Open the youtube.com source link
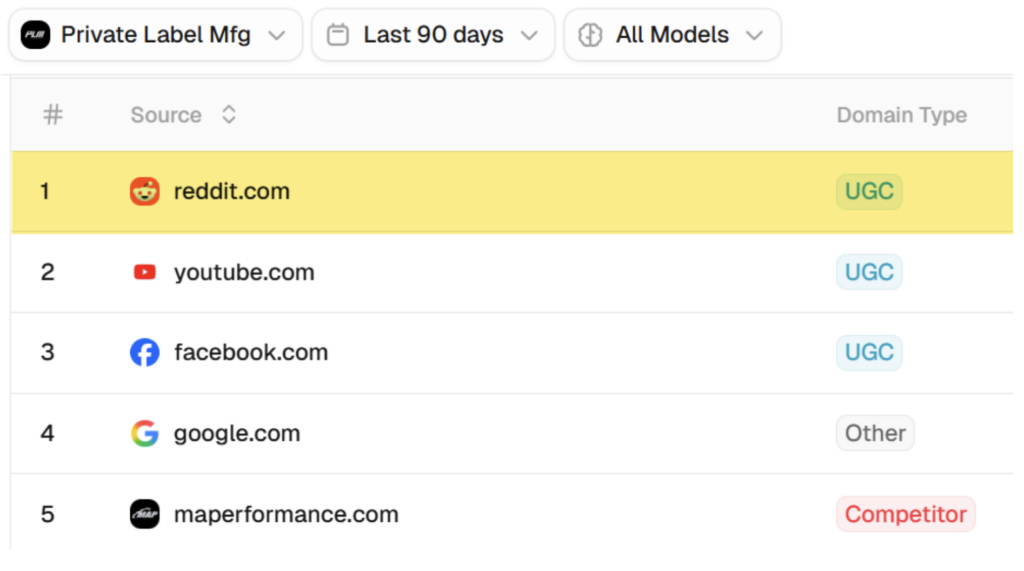This screenshot has height=571, width=1024. coord(244,272)
